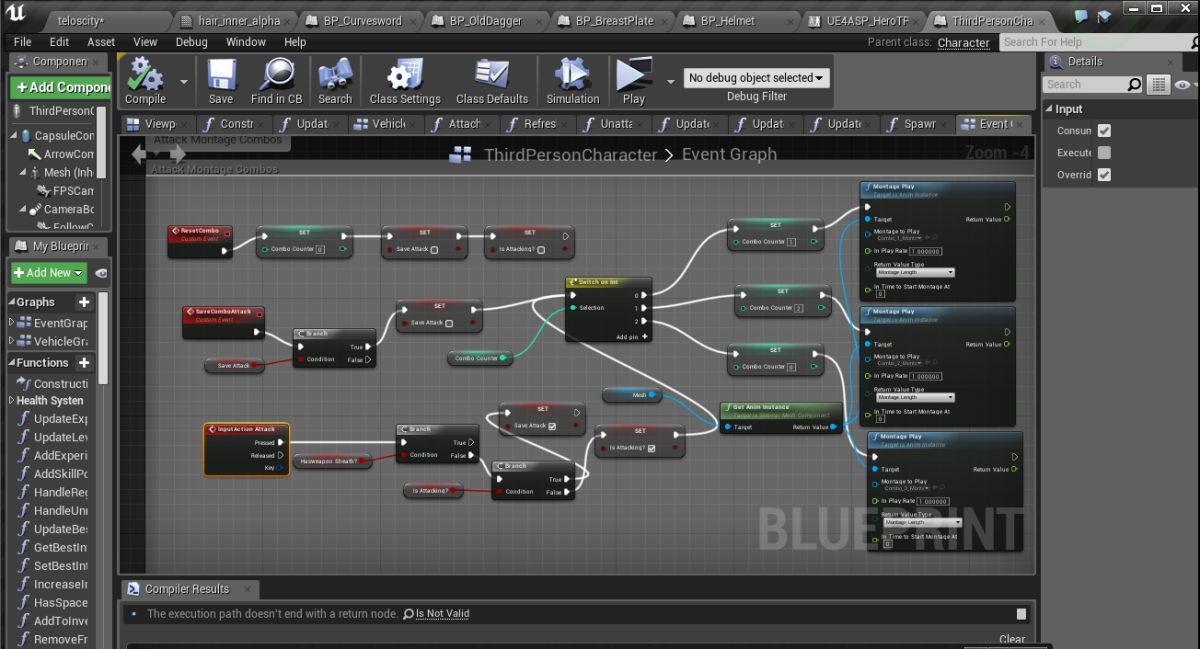Open the Debug menu

(x=191, y=42)
